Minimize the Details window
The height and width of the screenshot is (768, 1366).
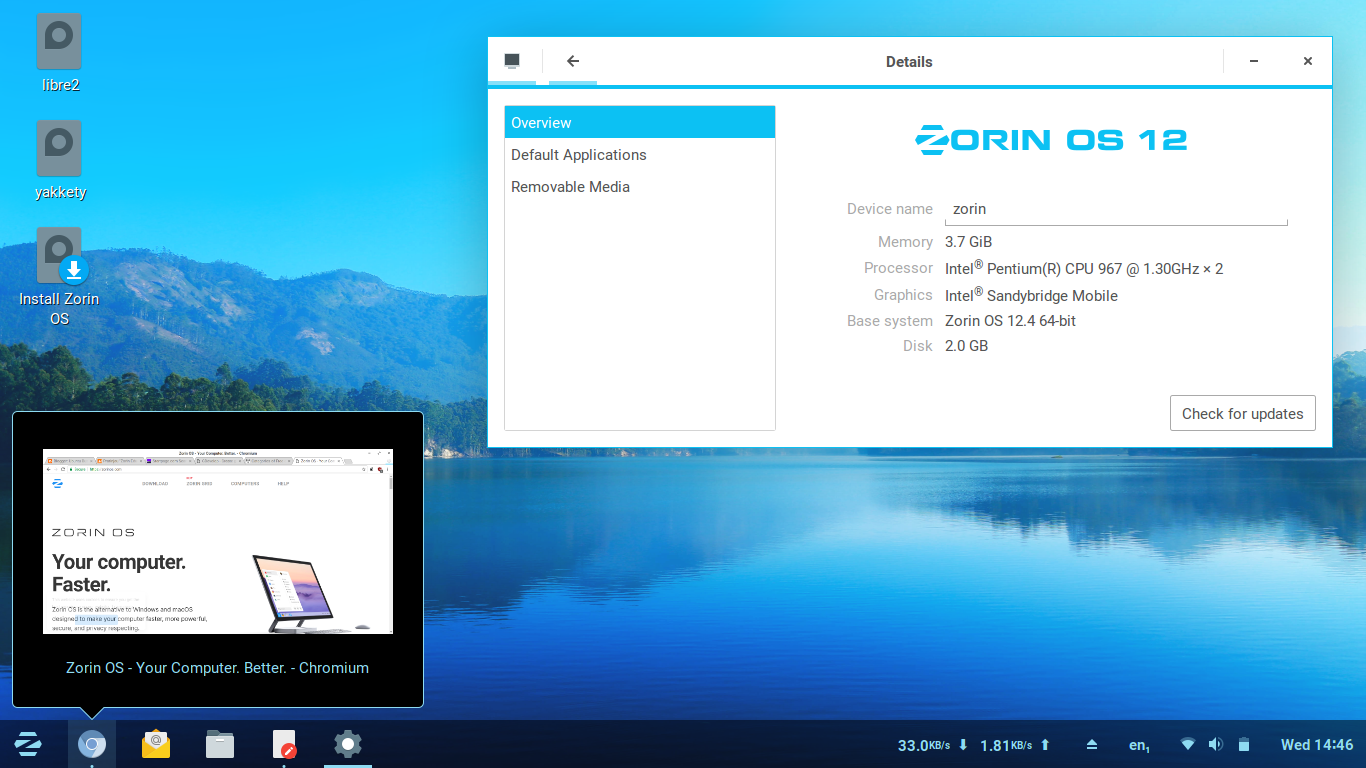[1254, 61]
